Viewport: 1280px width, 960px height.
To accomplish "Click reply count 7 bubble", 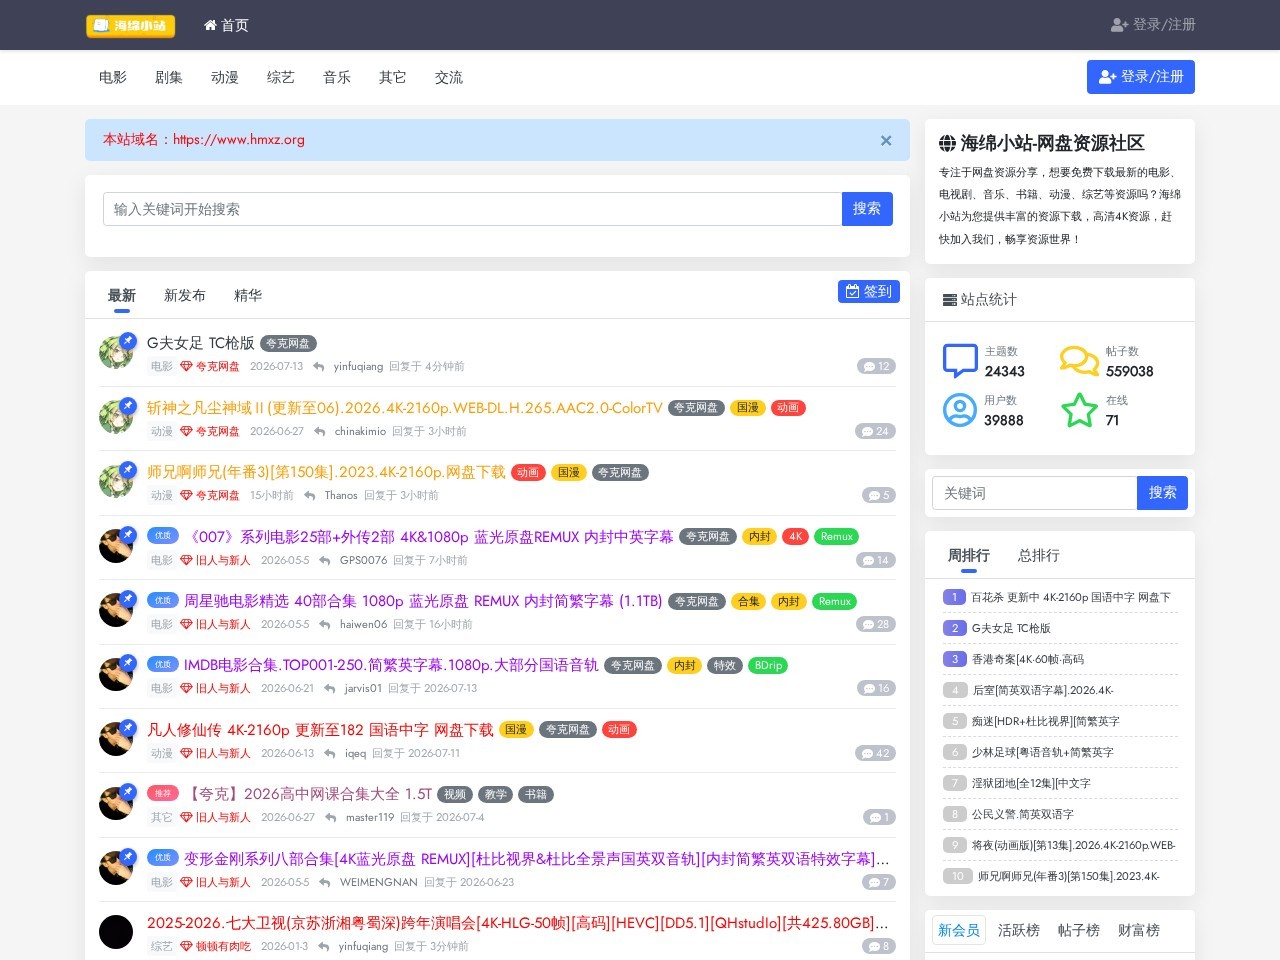I will pyautogui.click(x=879, y=882).
